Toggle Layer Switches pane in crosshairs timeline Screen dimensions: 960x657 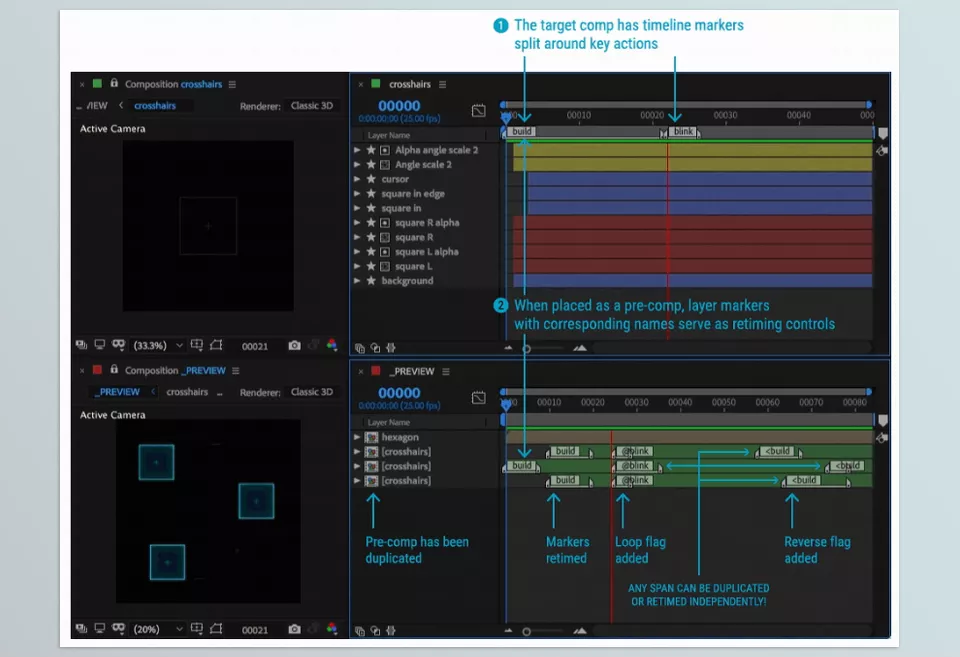point(360,348)
